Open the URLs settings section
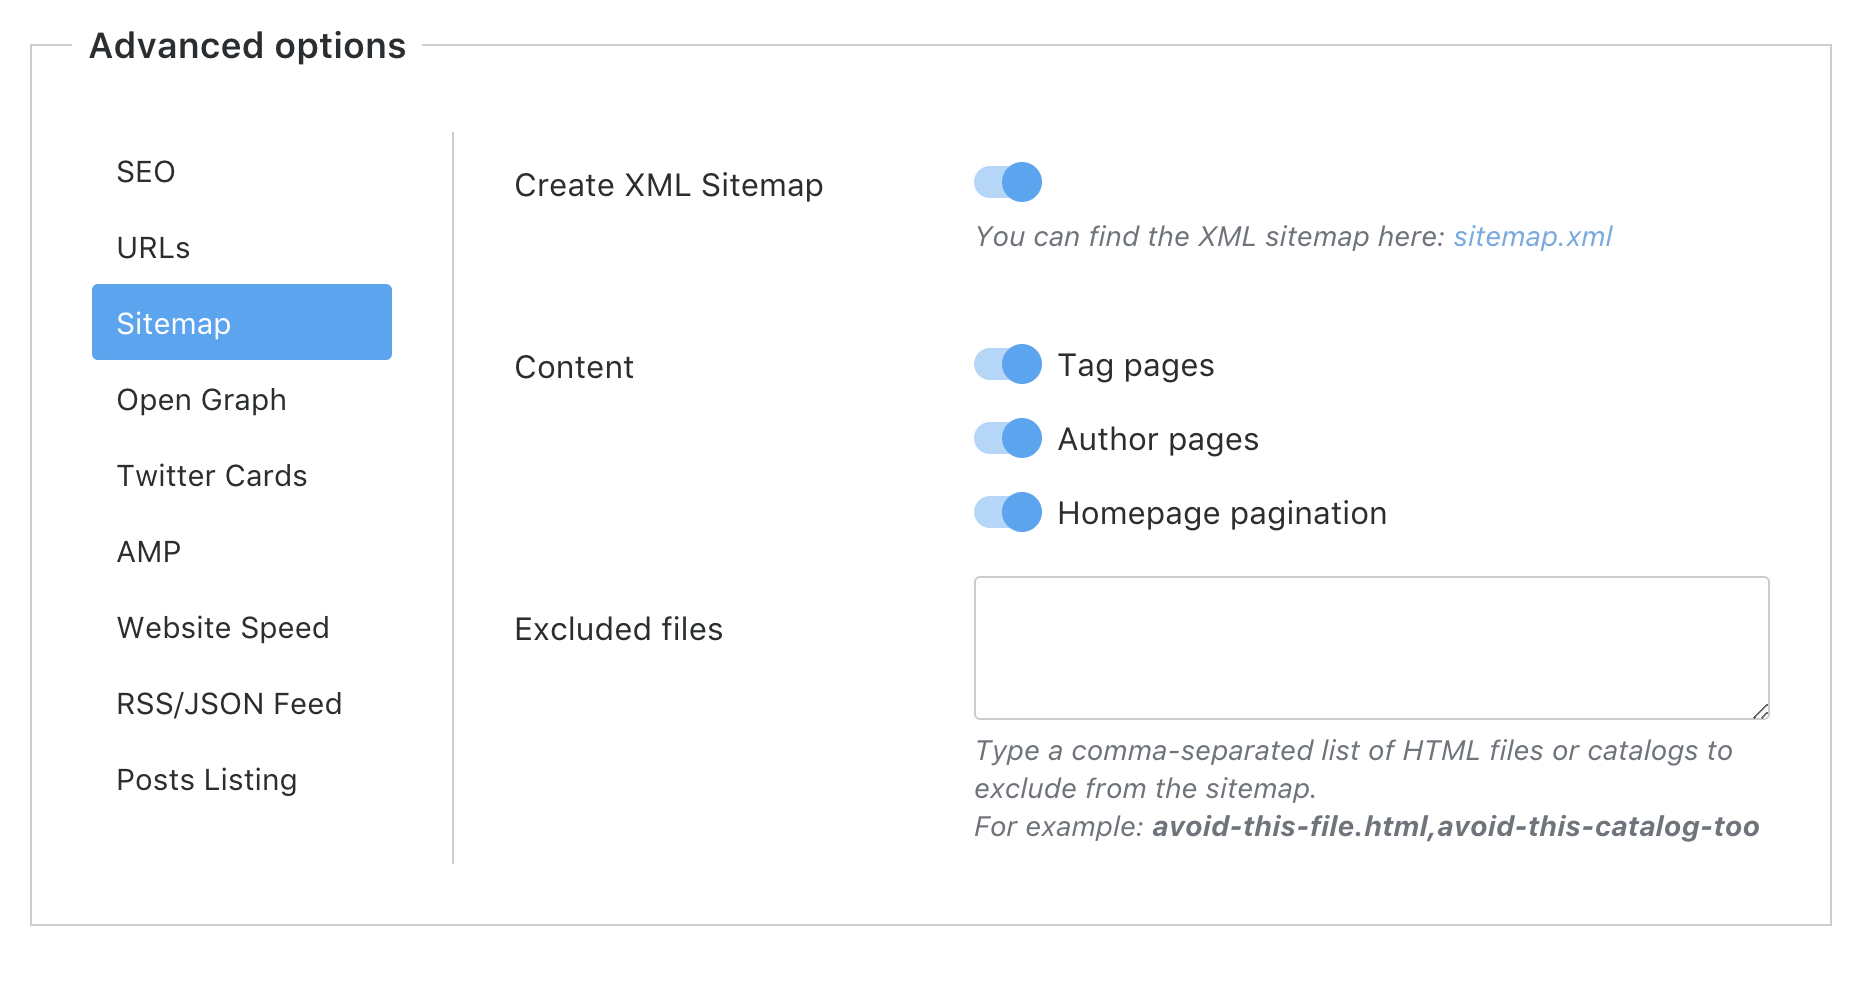The image size is (1868, 984). click(154, 247)
